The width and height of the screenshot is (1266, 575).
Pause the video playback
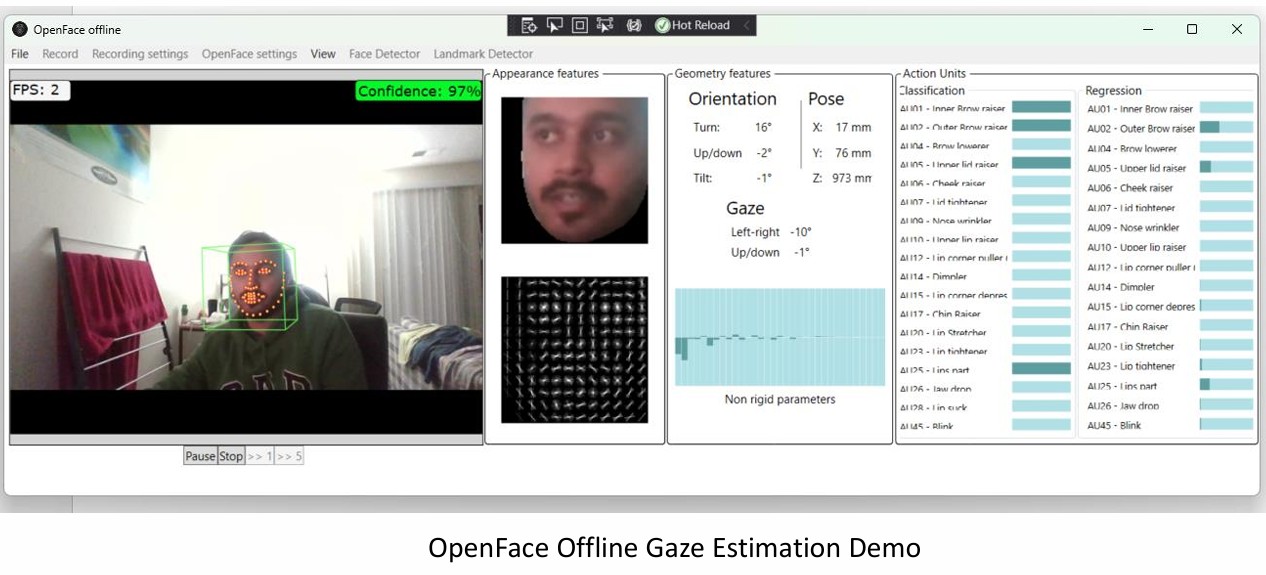point(200,456)
